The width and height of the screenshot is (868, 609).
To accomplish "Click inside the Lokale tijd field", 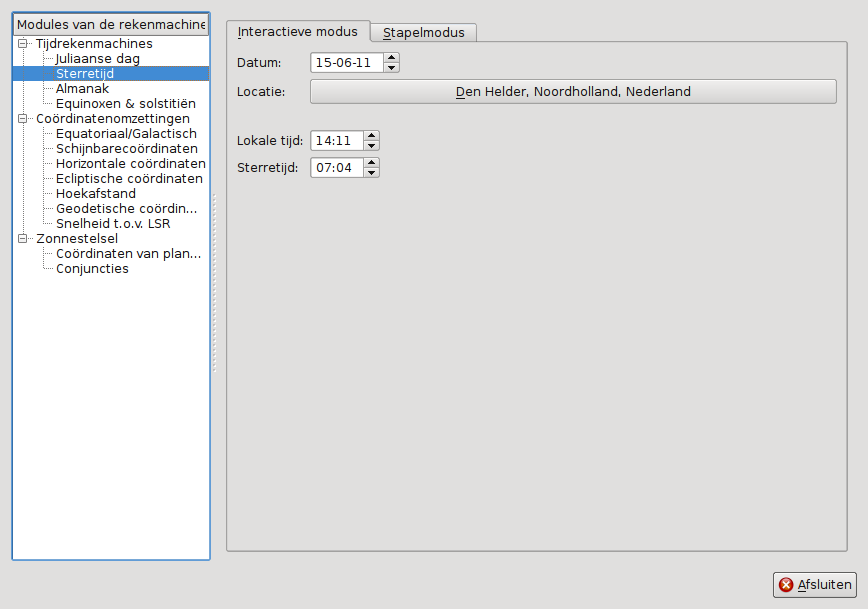I will pos(336,140).
